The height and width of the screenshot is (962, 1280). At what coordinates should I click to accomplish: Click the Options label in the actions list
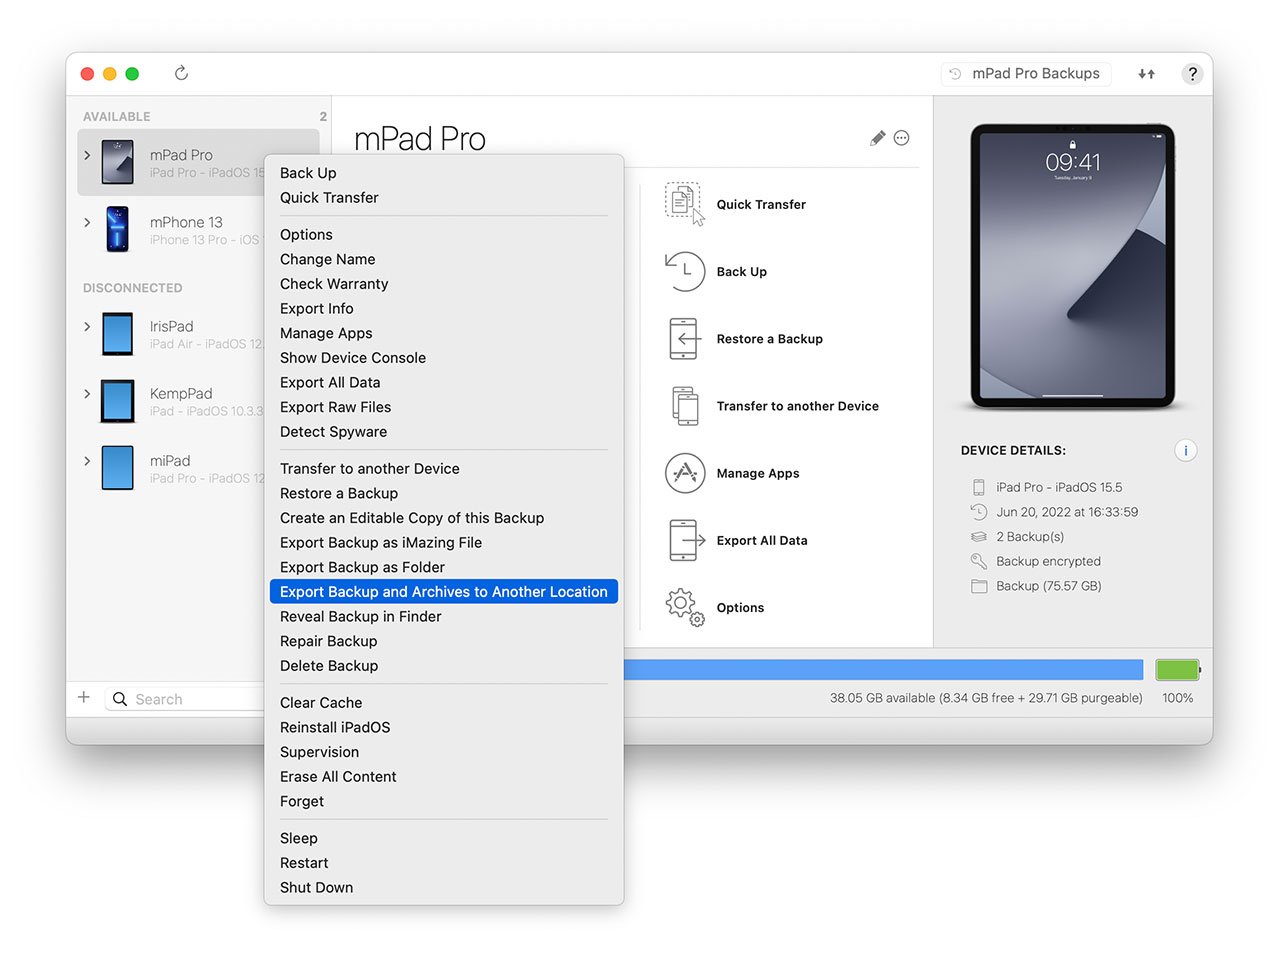(x=740, y=608)
